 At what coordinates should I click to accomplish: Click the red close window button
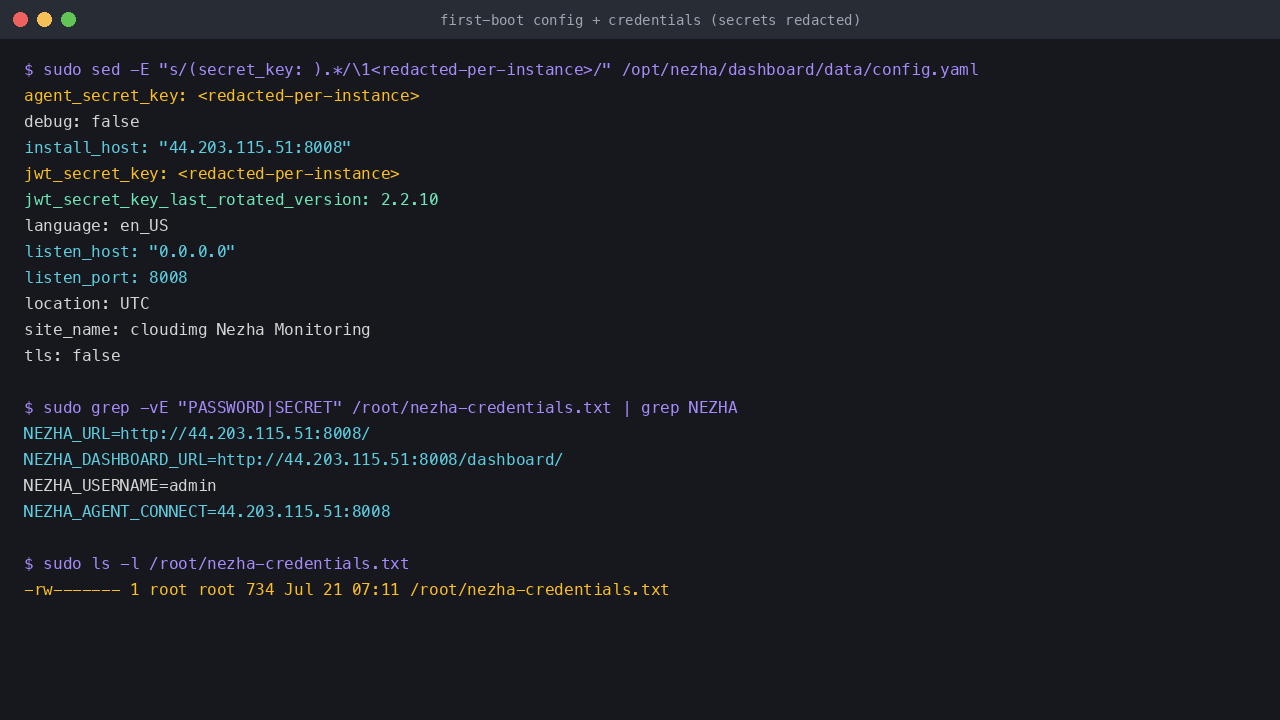point(20,20)
